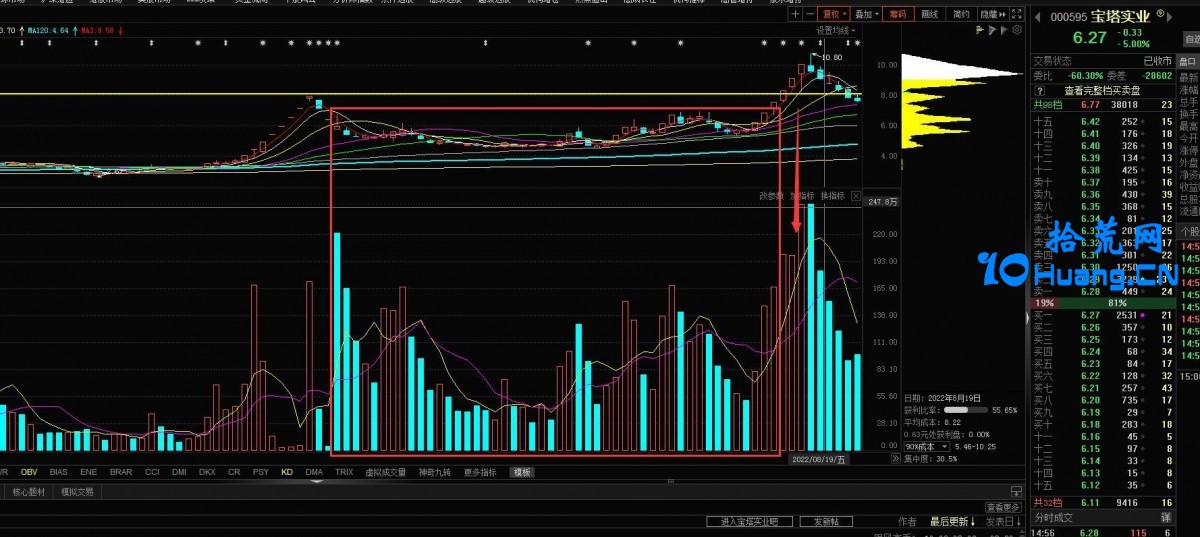Click 改参数 to edit indicator parameters

click(x=771, y=196)
